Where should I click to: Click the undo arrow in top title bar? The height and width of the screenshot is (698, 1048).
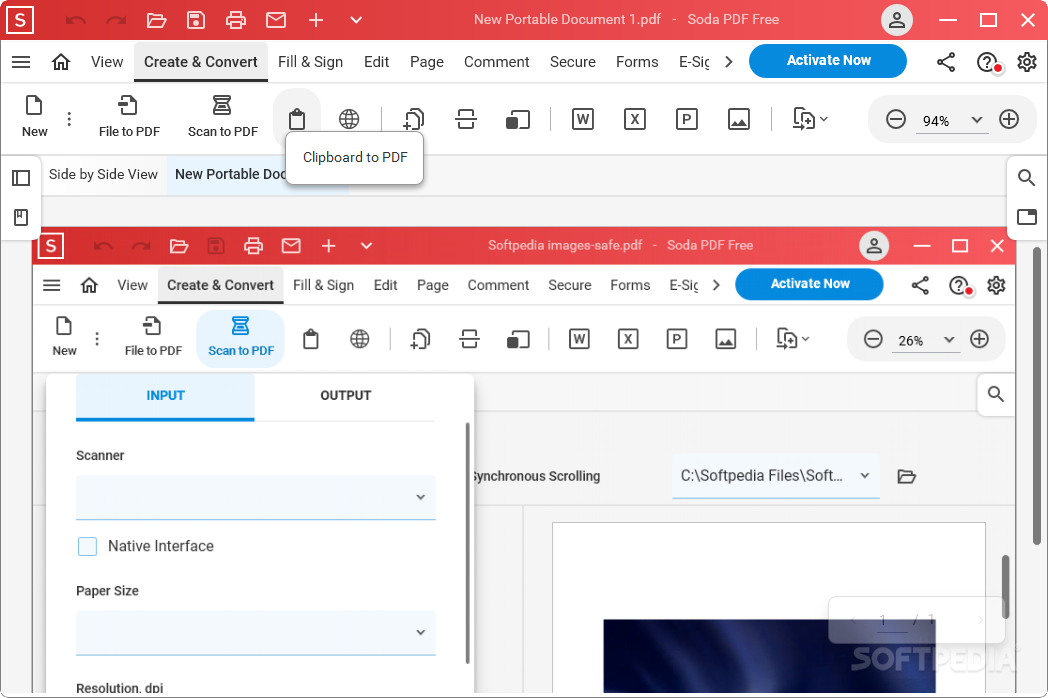[76, 20]
